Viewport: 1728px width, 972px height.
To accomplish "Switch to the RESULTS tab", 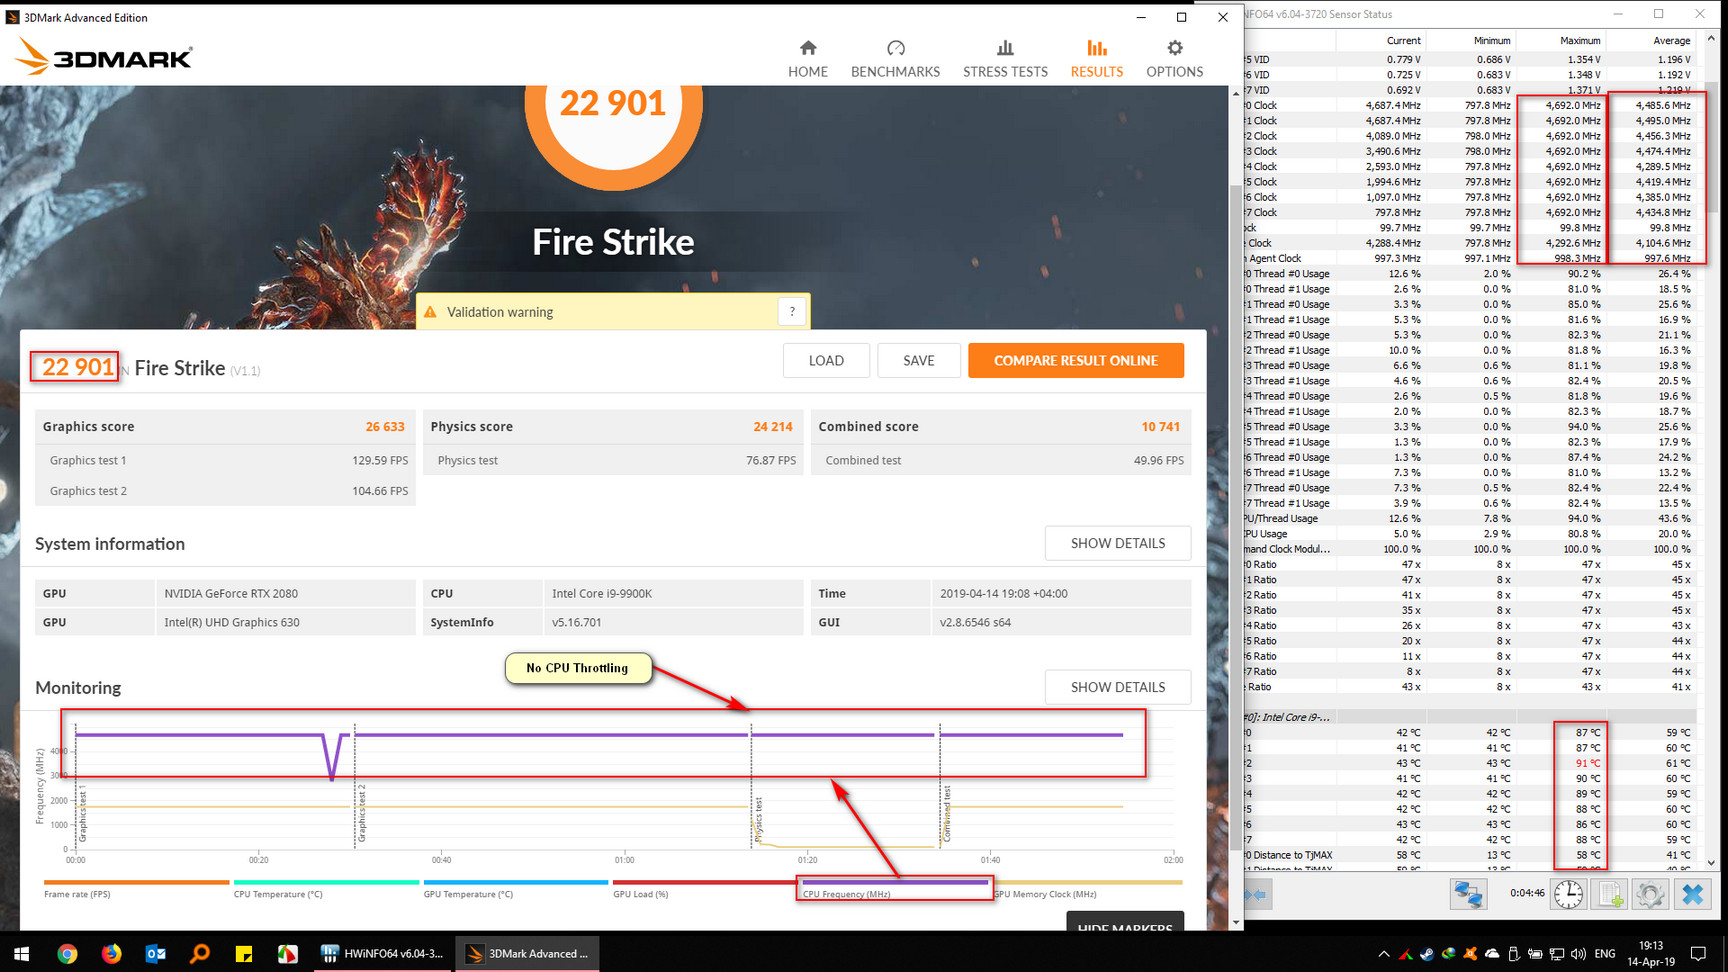I will click(x=1096, y=59).
